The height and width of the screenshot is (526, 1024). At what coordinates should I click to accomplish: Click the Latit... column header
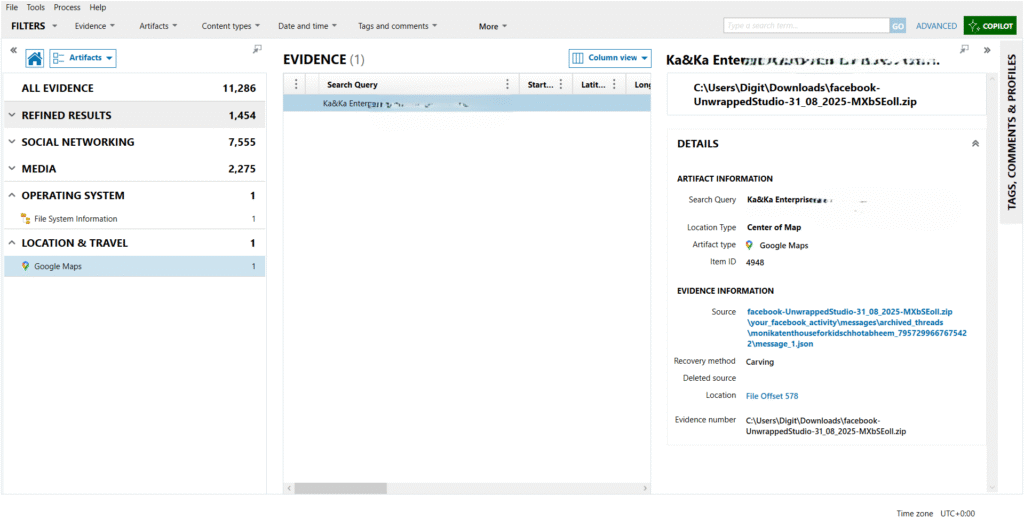[x=594, y=84]
